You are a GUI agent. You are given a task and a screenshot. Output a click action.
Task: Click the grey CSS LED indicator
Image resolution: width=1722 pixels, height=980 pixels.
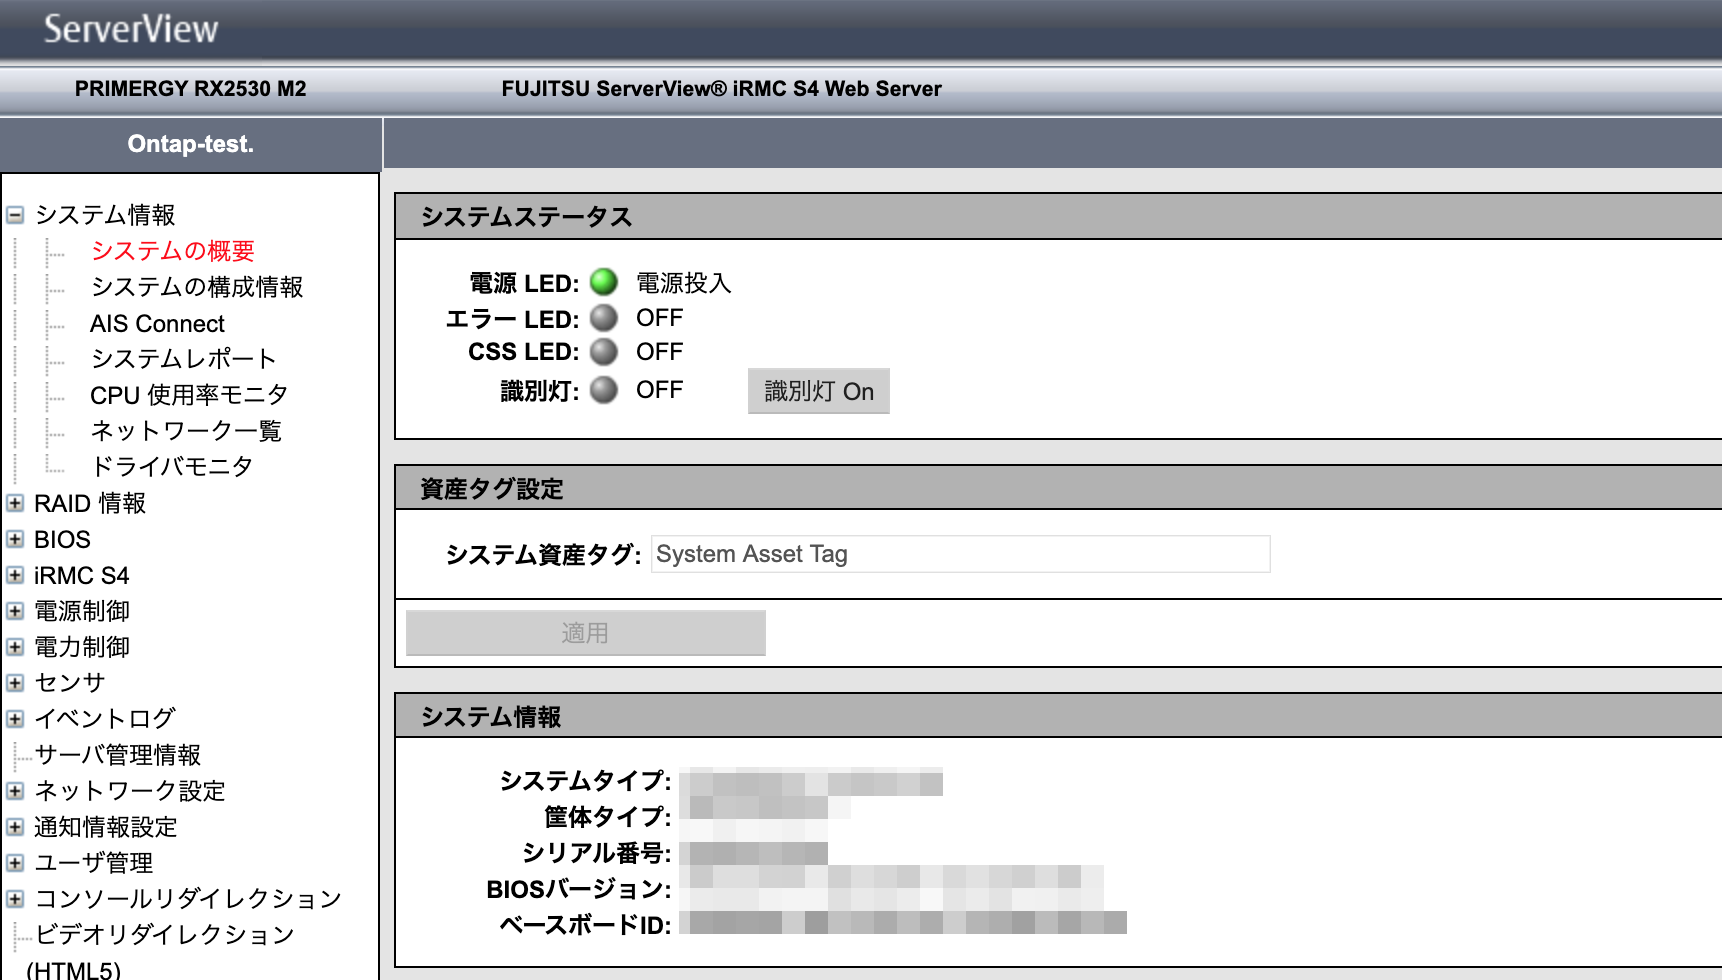coord(604,352)
